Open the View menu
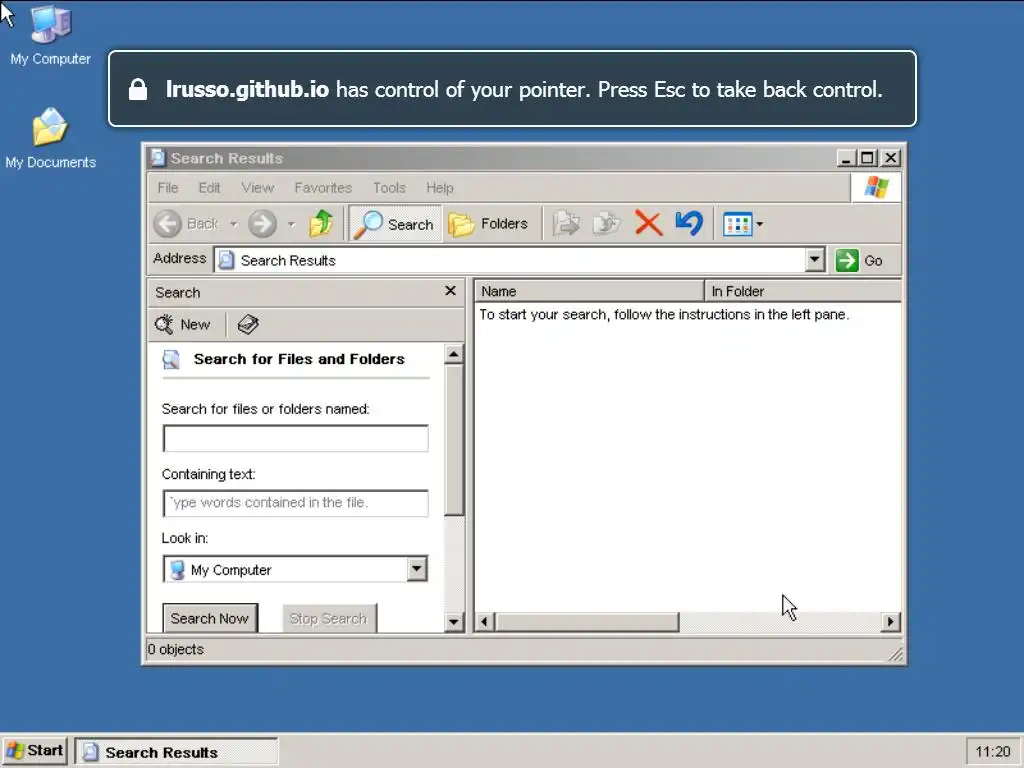 click(257, 188)
